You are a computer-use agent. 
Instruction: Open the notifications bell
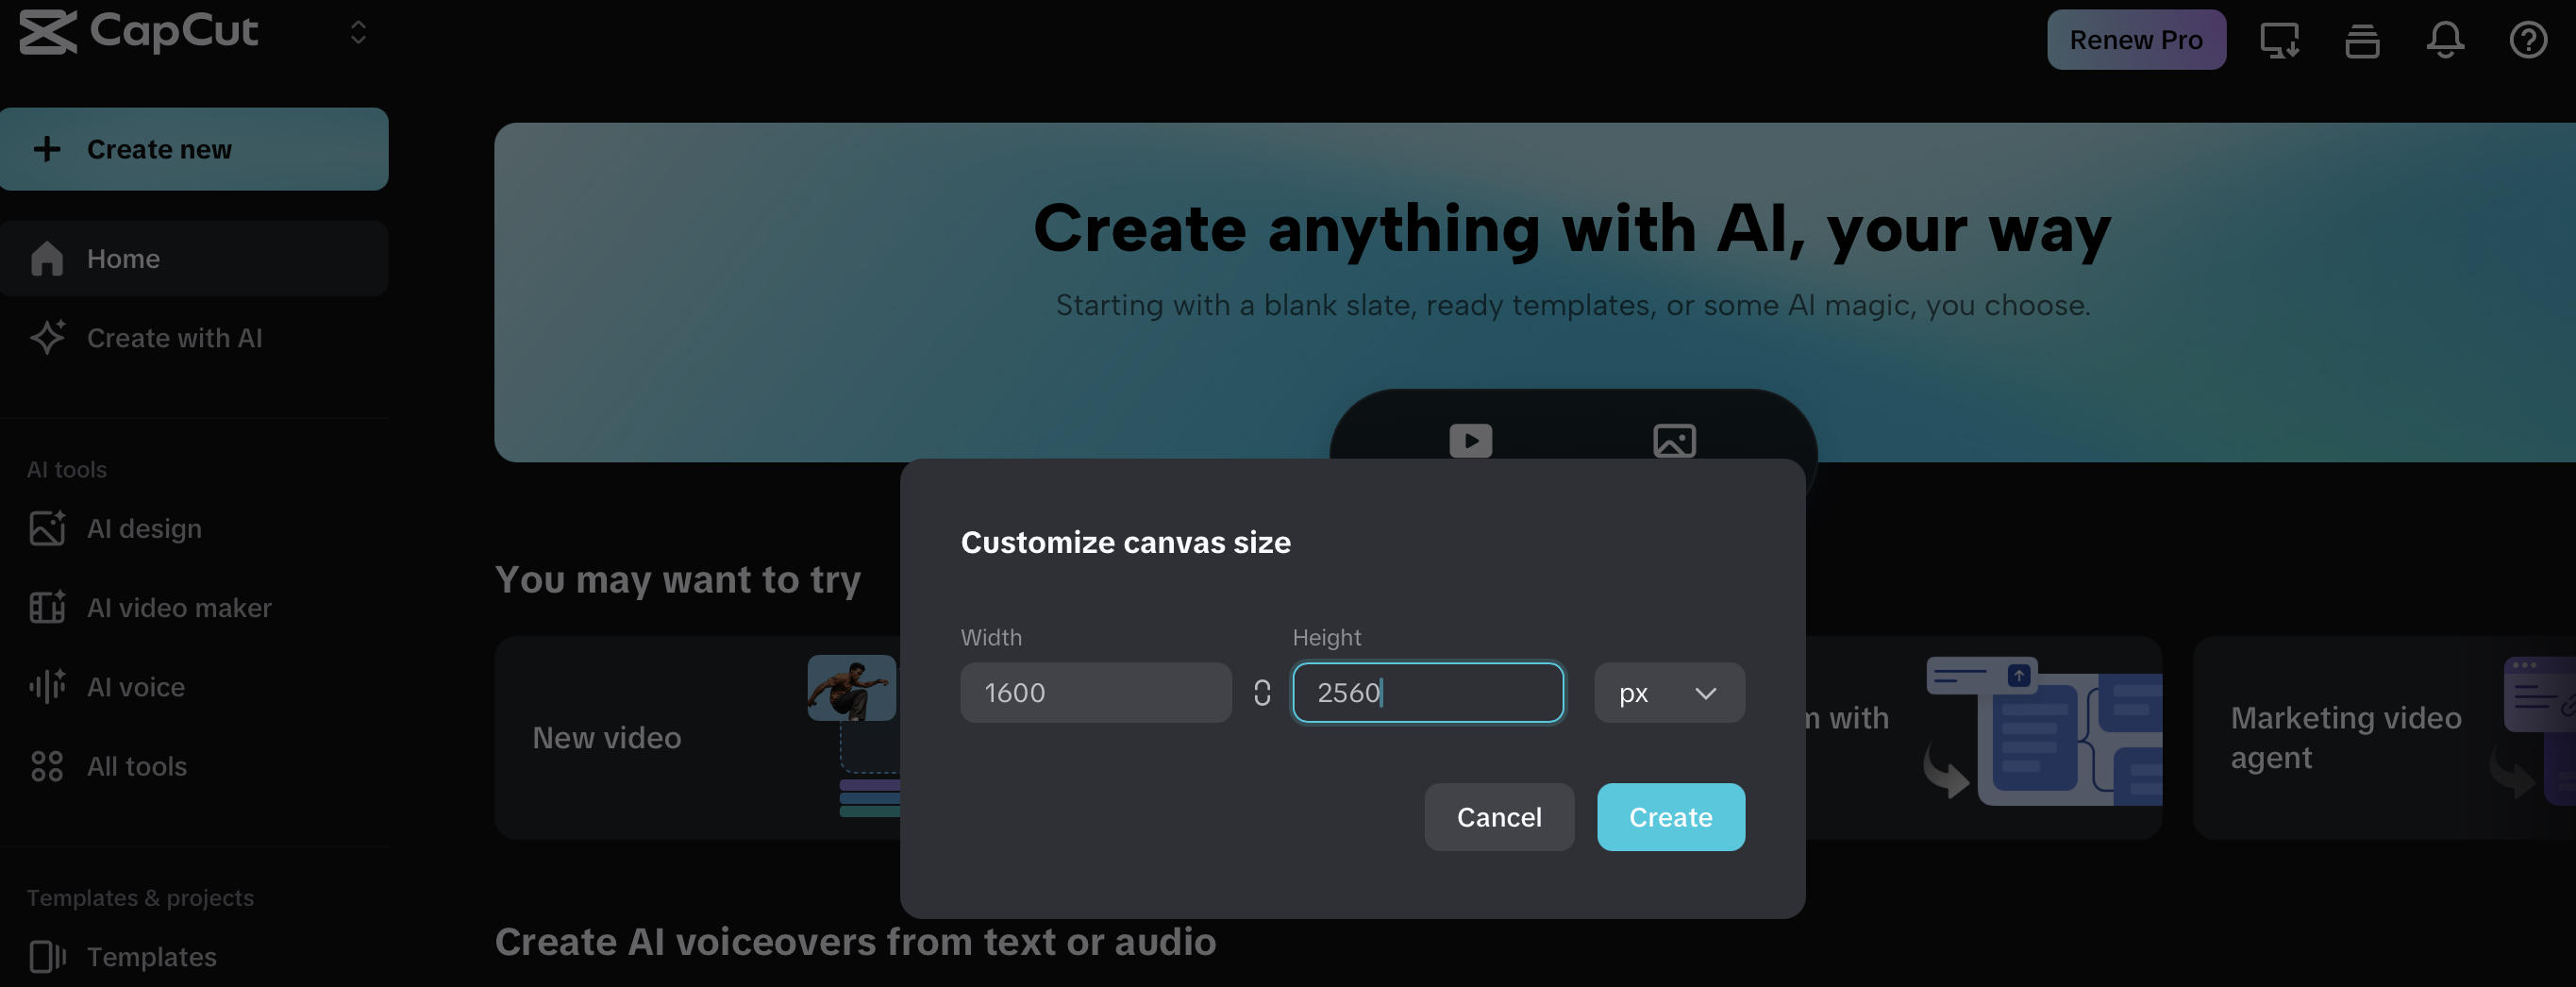click(x=2445, y=40)
